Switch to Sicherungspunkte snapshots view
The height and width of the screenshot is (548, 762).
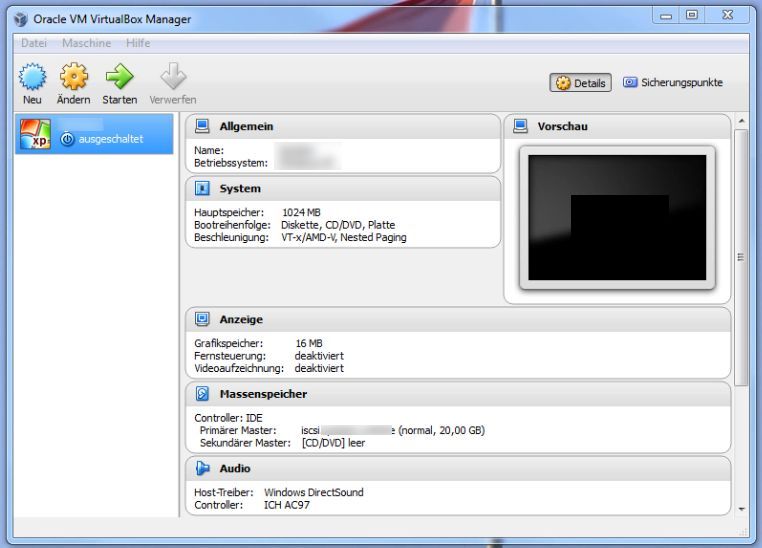click(673, 83)
